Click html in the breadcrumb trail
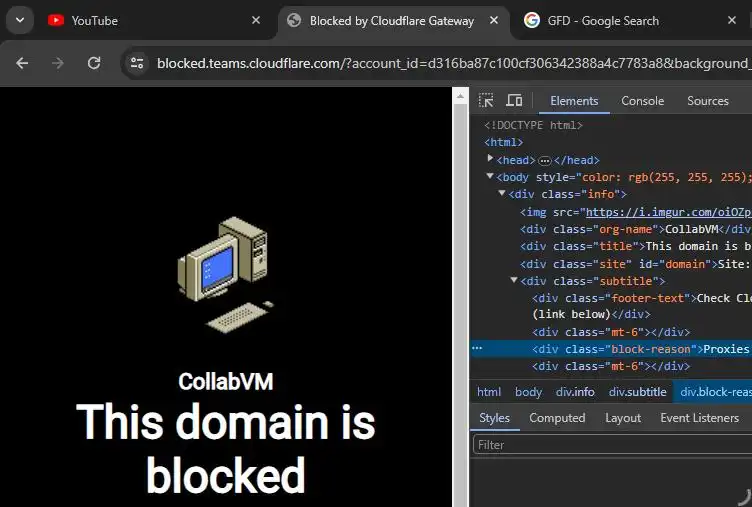752x507 pixels. click(489, 392)
